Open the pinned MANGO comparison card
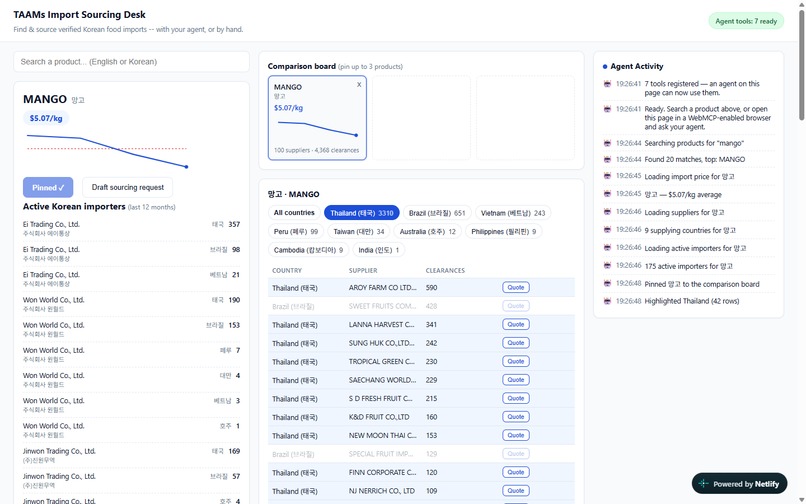The width and height of the screenshot is (806, 504). click(317, 118)
